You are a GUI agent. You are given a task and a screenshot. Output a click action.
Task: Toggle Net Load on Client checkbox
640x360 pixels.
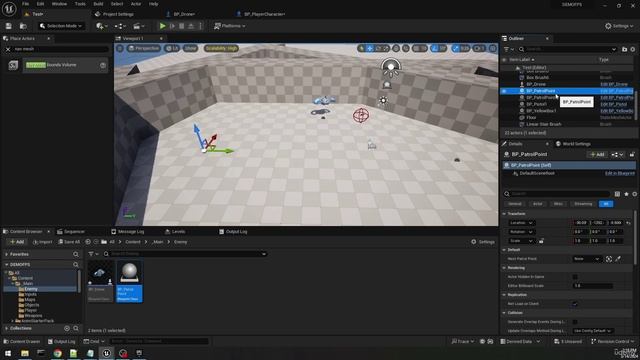(x=575, y=304)
